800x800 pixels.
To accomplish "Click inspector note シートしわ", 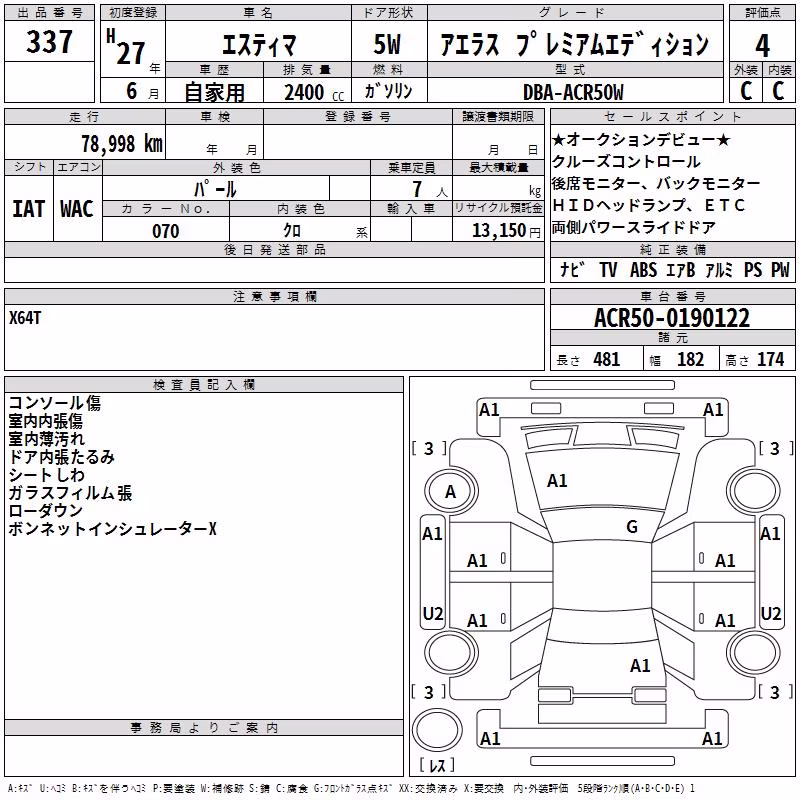I will (x=46, y=474).
